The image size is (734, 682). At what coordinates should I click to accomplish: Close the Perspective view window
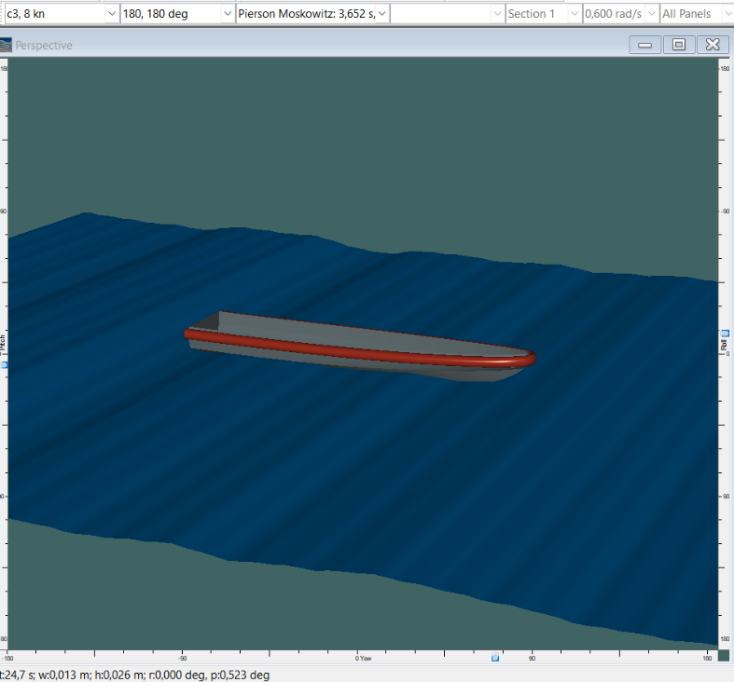tap(712, 45)
